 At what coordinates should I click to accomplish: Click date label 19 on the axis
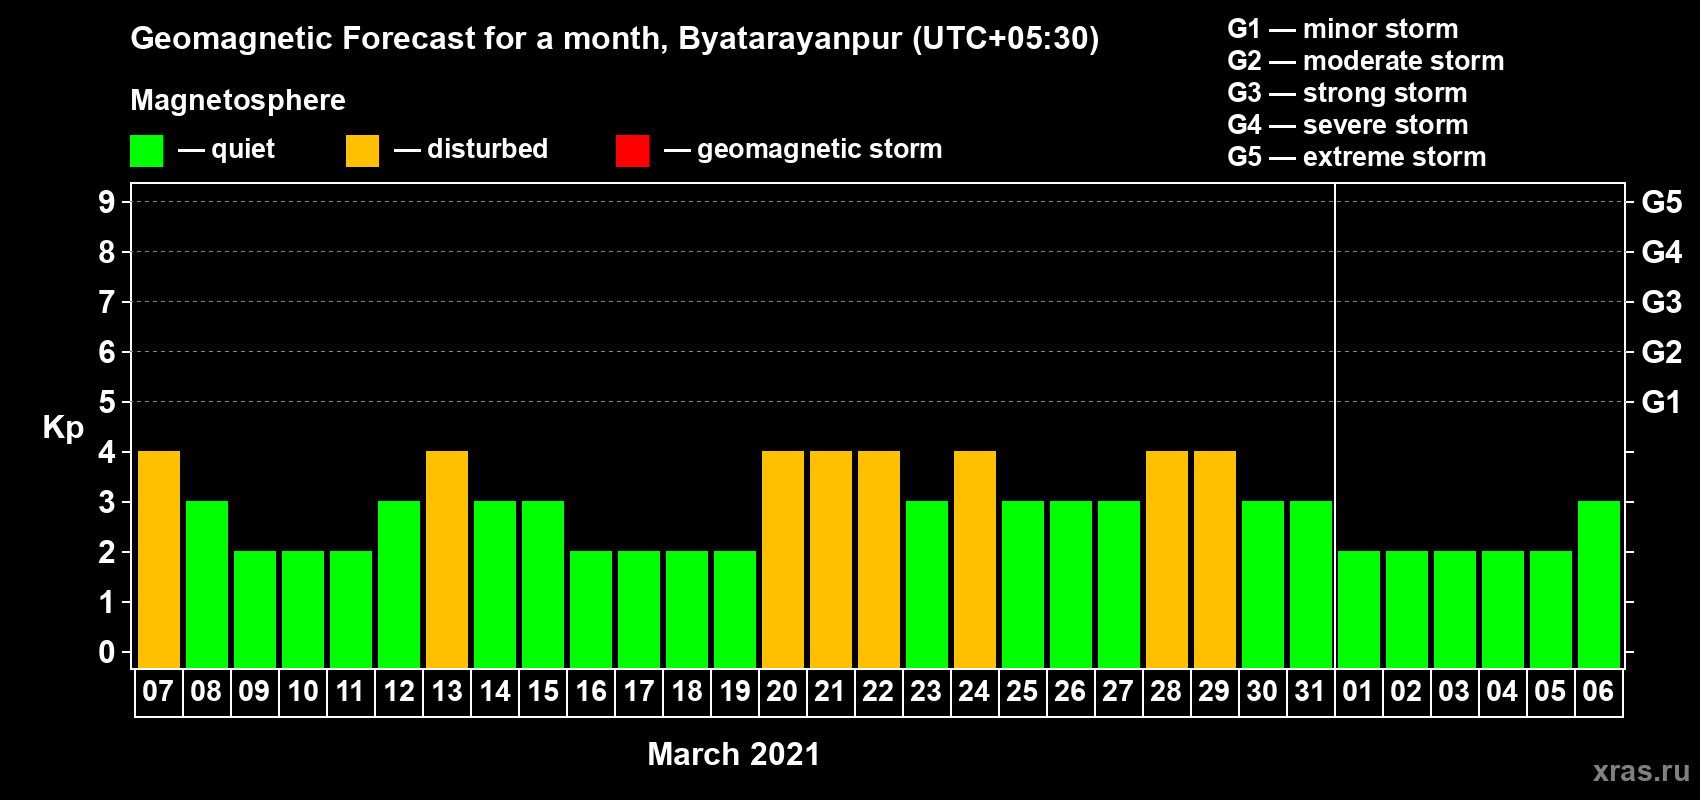tap(734, 692)
